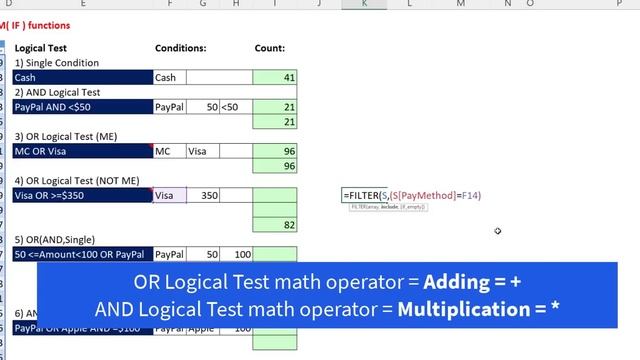The image size is (640, 360).
Task: Click the '2) AND Logical Test' label
Action: pos(57,92)
